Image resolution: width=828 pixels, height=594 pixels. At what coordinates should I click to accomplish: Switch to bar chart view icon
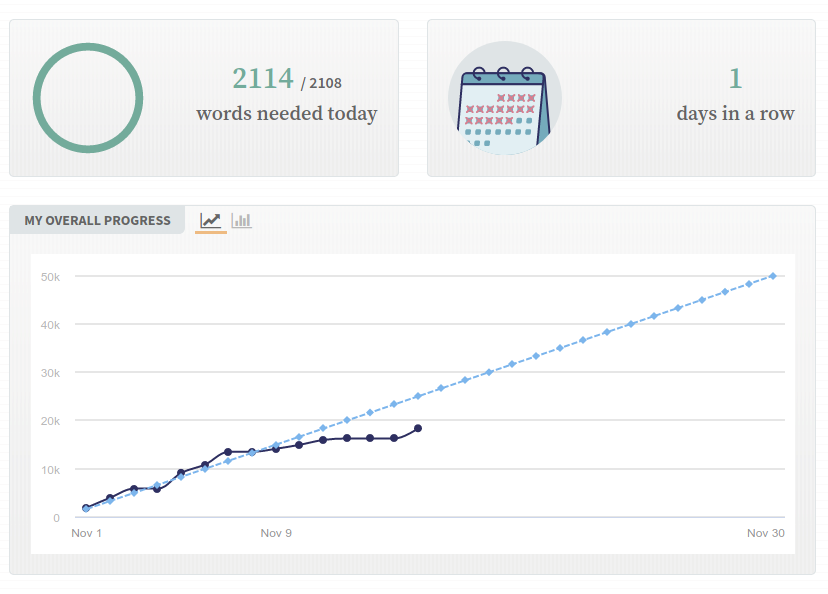point(241,220)
